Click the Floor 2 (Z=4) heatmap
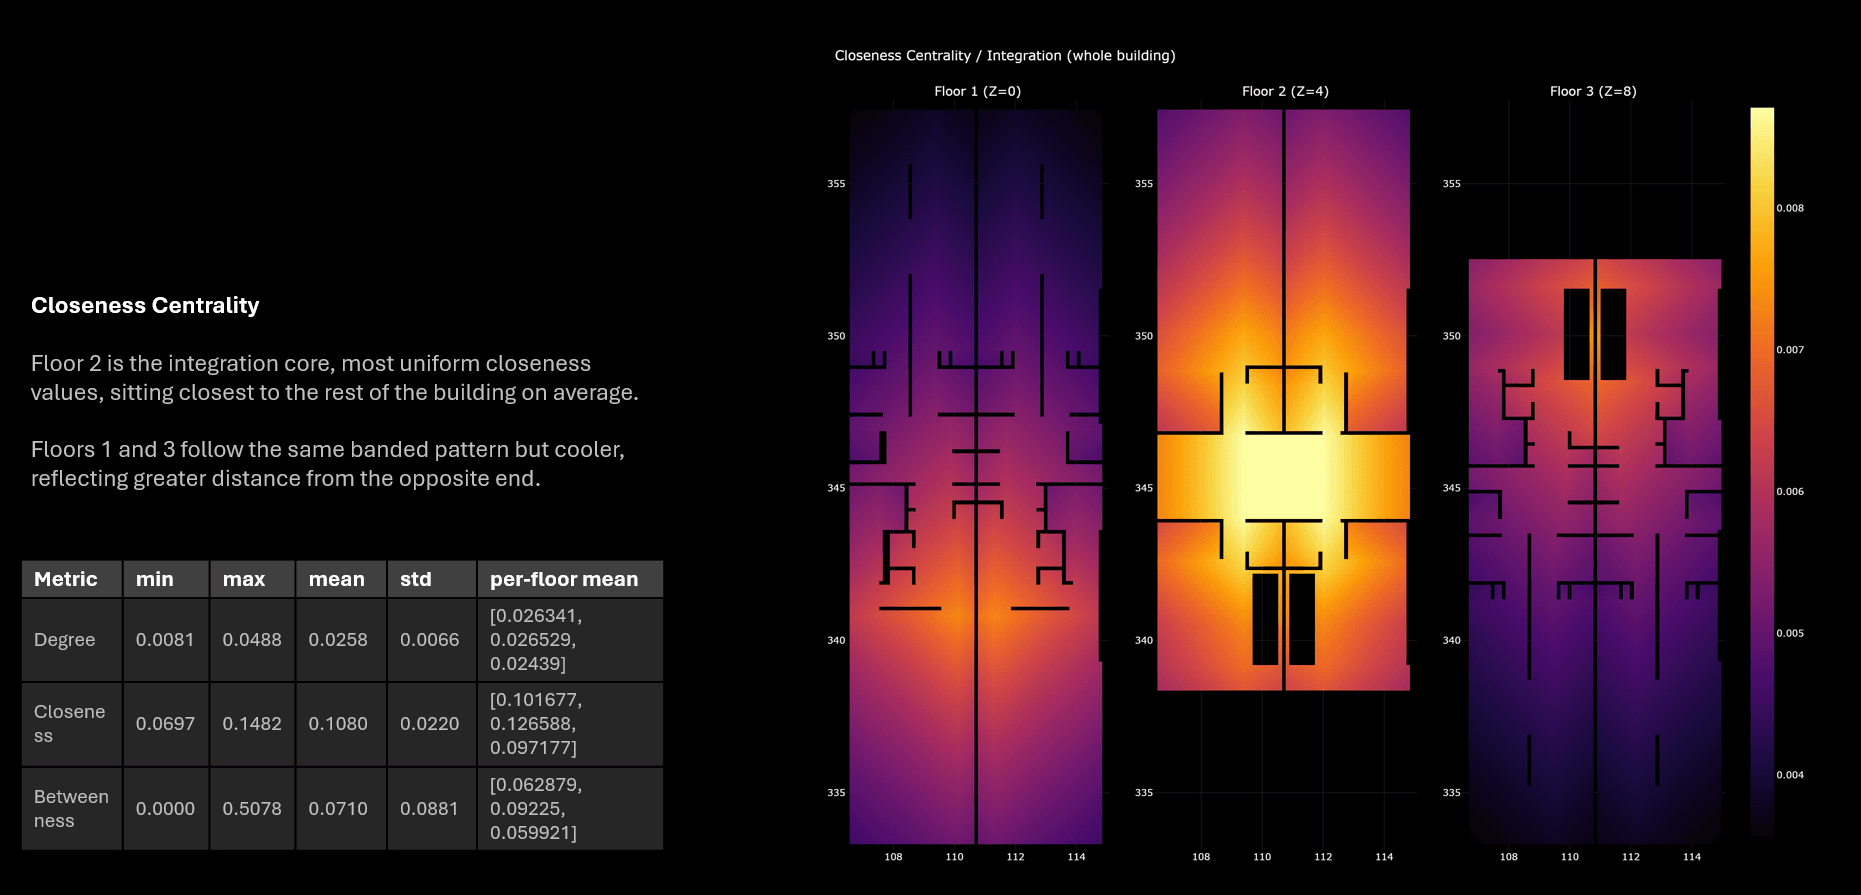 [1283, 400]
